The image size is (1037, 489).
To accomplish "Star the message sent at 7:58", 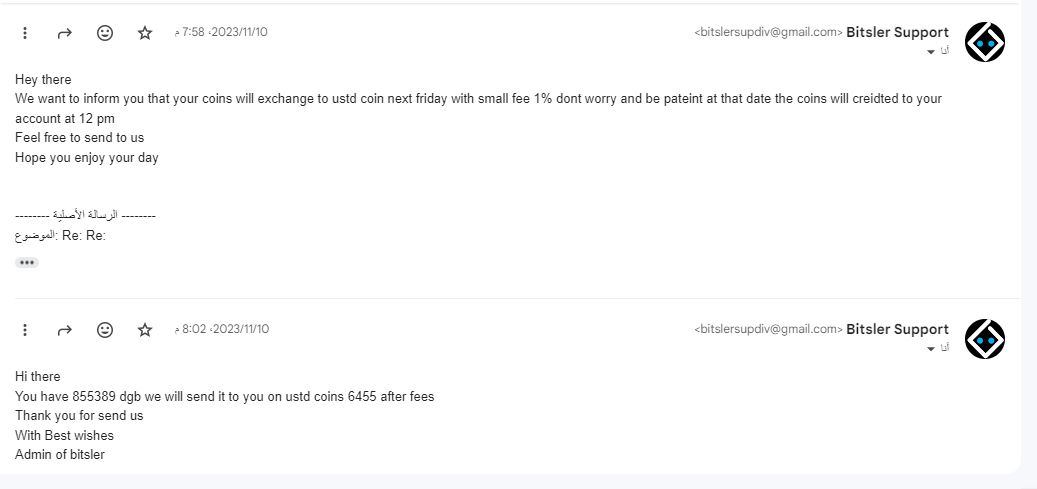I will [x=145, y=33].
